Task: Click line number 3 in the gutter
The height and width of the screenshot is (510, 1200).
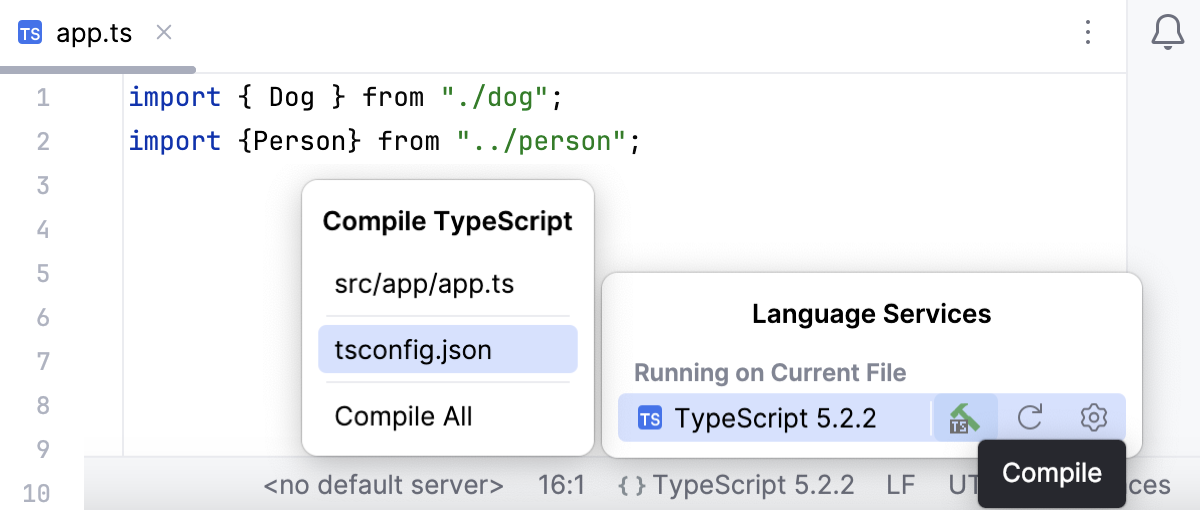Action: coord(42,186)
